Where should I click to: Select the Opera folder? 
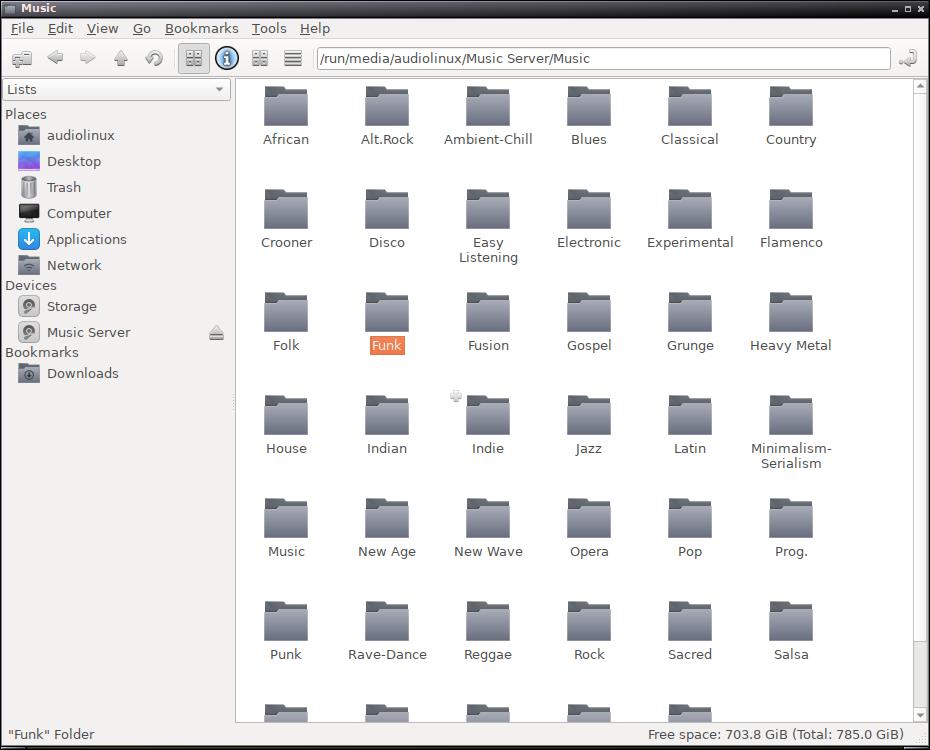tap(589, 529)
